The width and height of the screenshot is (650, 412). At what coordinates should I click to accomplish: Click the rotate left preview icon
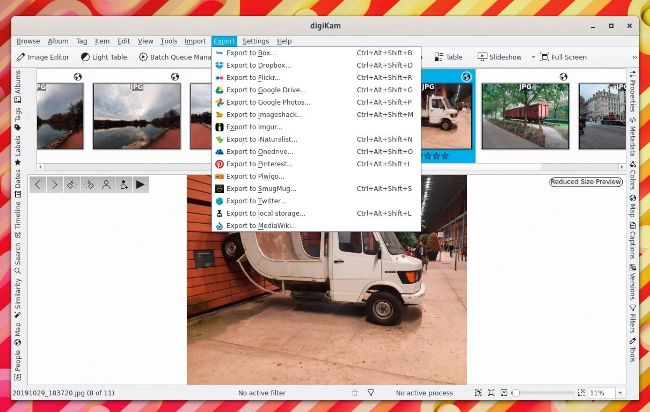point(72,184)
